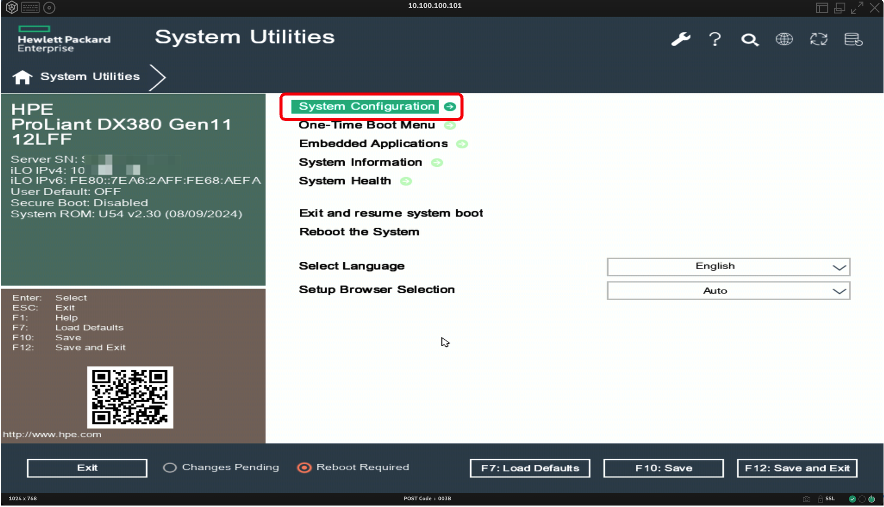Click the detach window icon in the title bar
The height and width of the screenshot is (507, 884).
click(x=839, y=7)
